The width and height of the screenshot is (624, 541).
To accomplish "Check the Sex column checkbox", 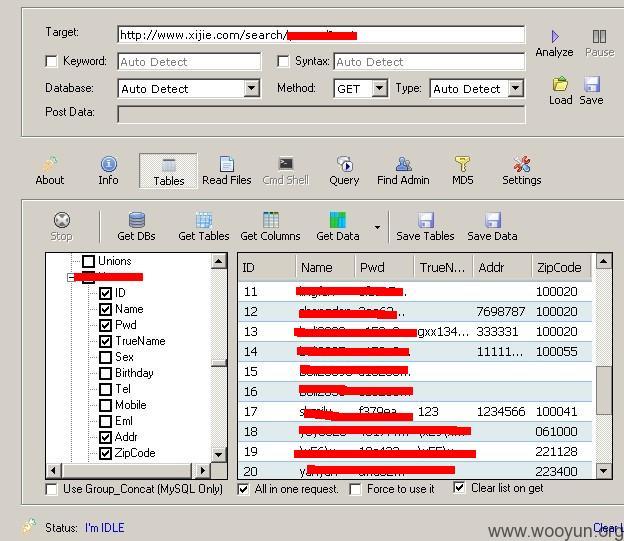I will click(x=105, y=357).
